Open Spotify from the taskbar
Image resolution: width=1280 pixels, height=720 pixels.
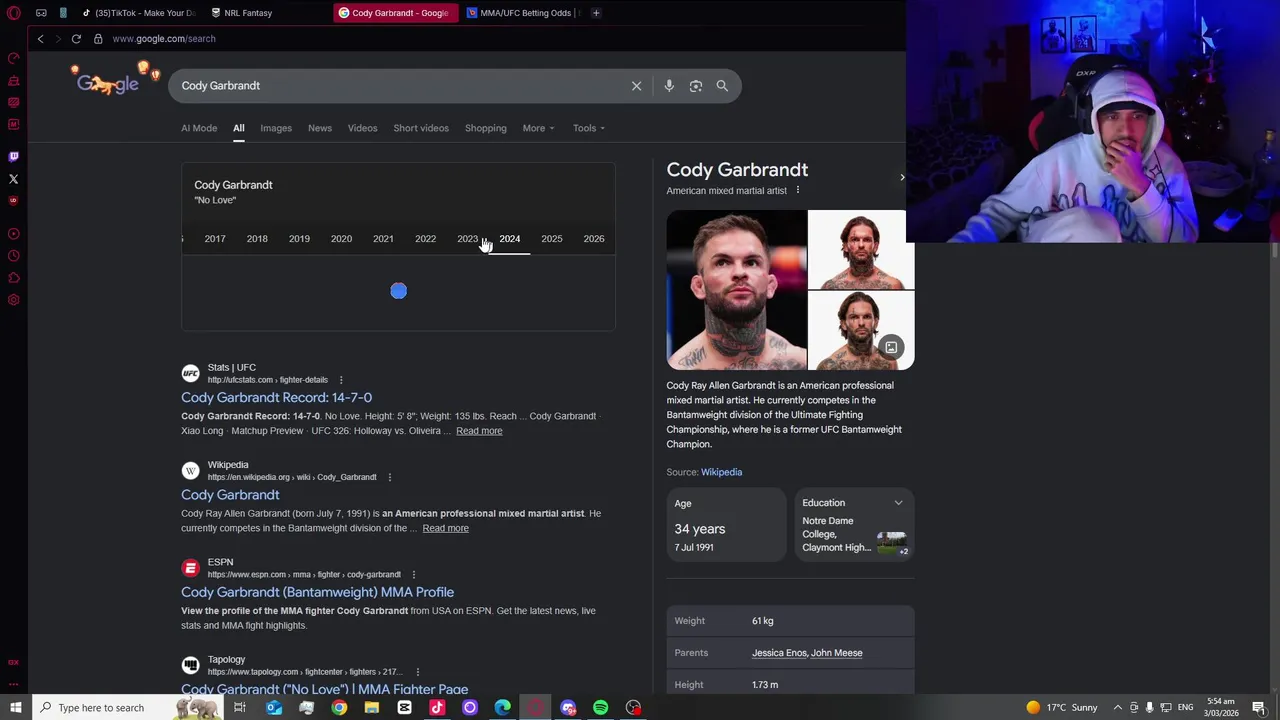tap(600, 708)
